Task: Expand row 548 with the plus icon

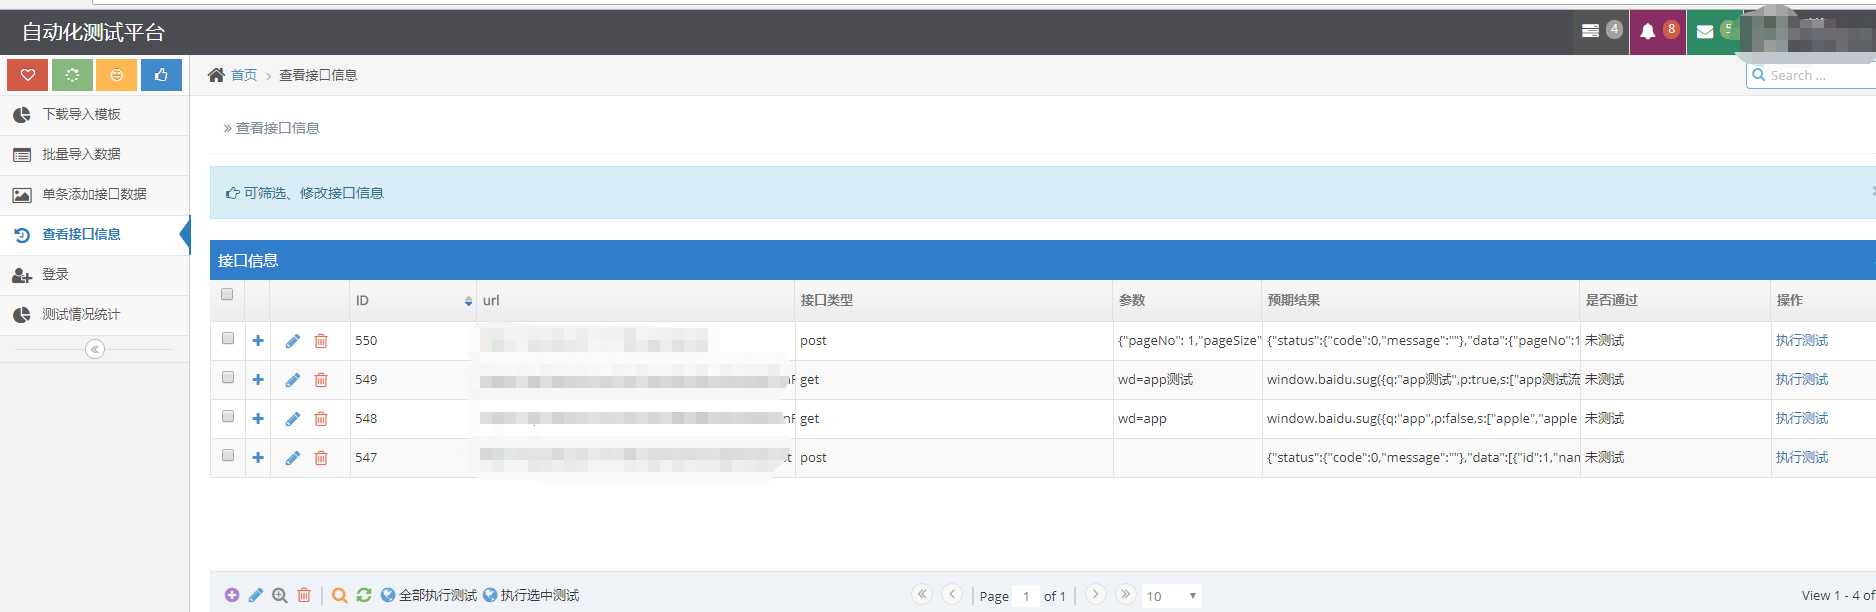Action: point(258,419)
